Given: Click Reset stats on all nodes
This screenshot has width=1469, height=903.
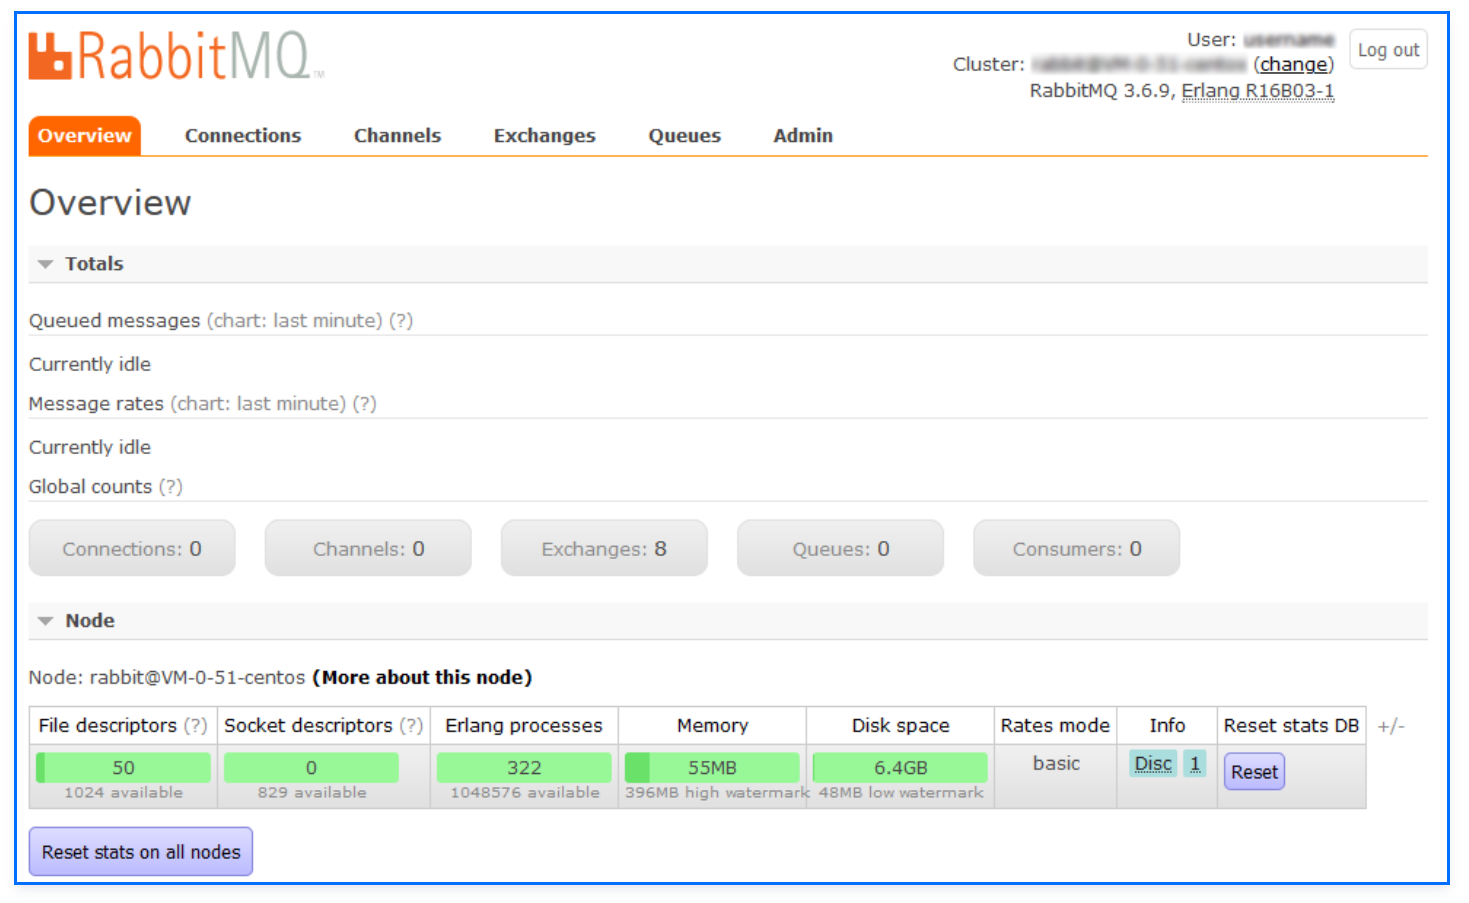Looking at the screenshot, I should pyautogui.click(x=141, y=852).
